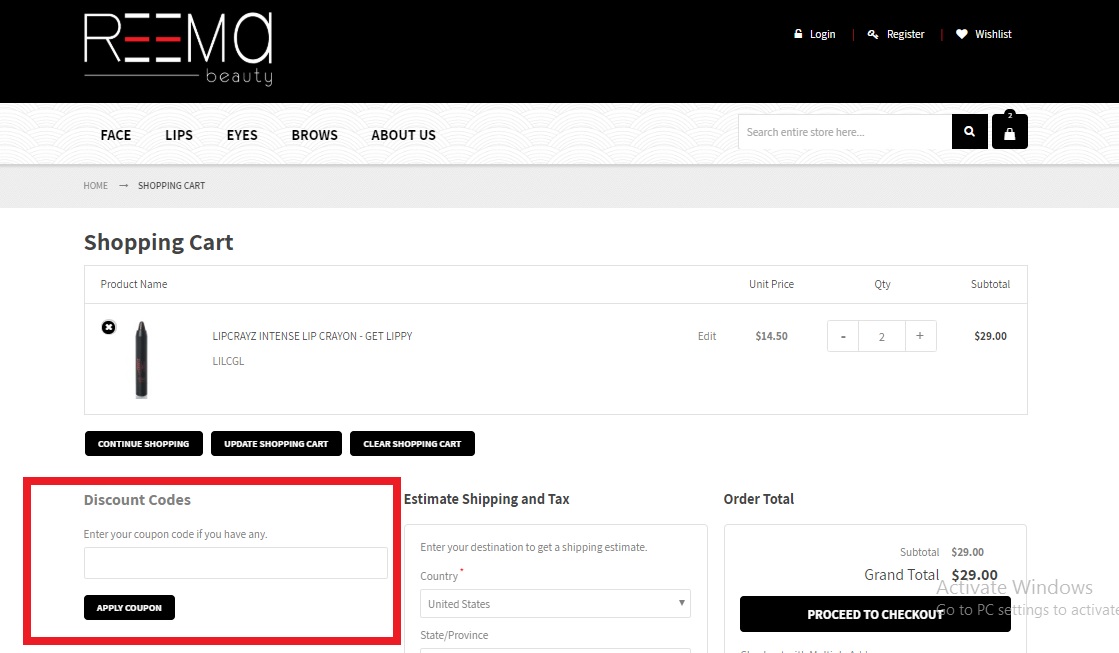Viewport: 1119px width, 653px height.
Task: Click the search magnifier button
Action: coord(969,131)
